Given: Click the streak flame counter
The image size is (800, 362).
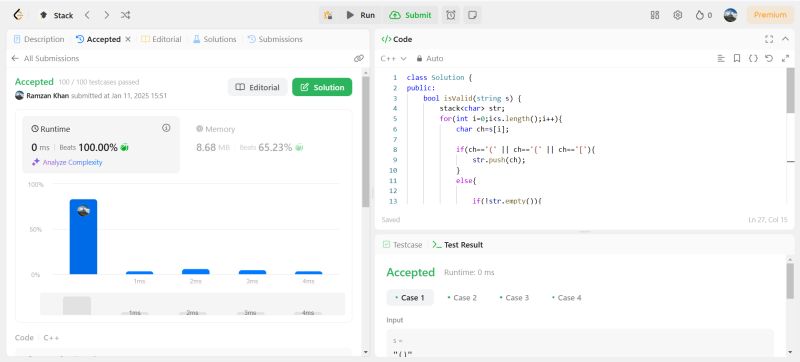Looking at the screenshot, I should (704, 15).
